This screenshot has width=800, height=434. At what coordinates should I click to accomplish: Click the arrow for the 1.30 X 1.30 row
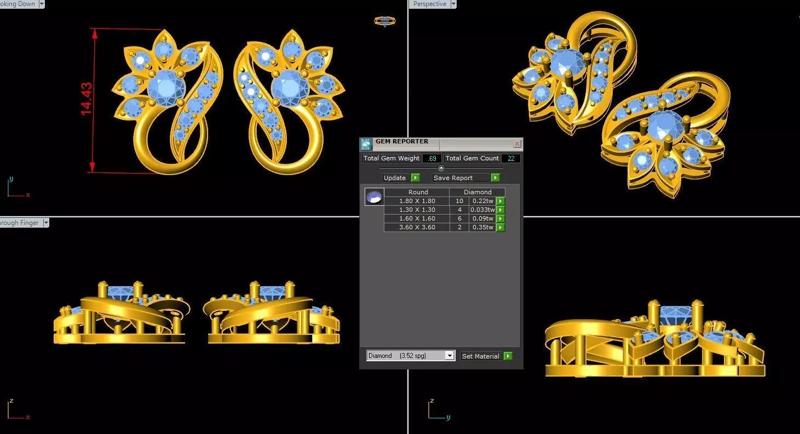click(x=501, y=210)
